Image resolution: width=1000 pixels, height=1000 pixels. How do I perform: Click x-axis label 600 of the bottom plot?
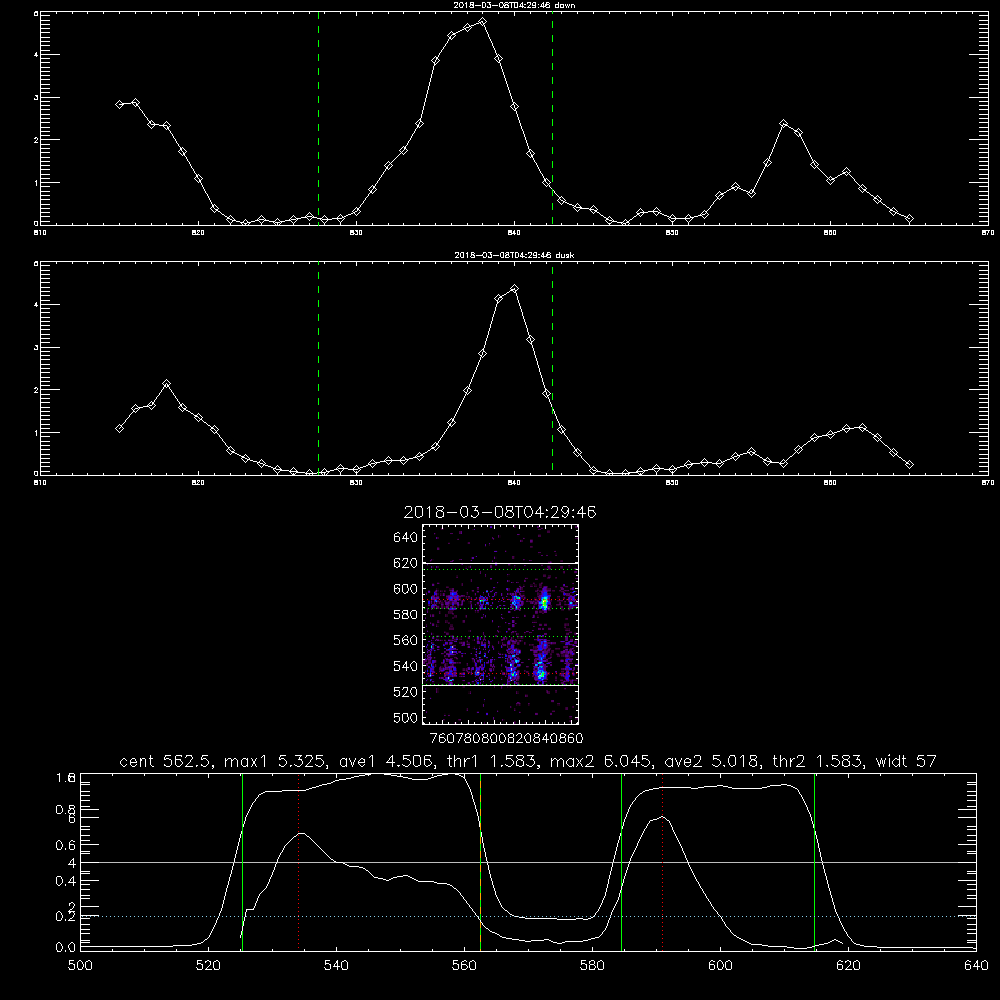point(721,966)
